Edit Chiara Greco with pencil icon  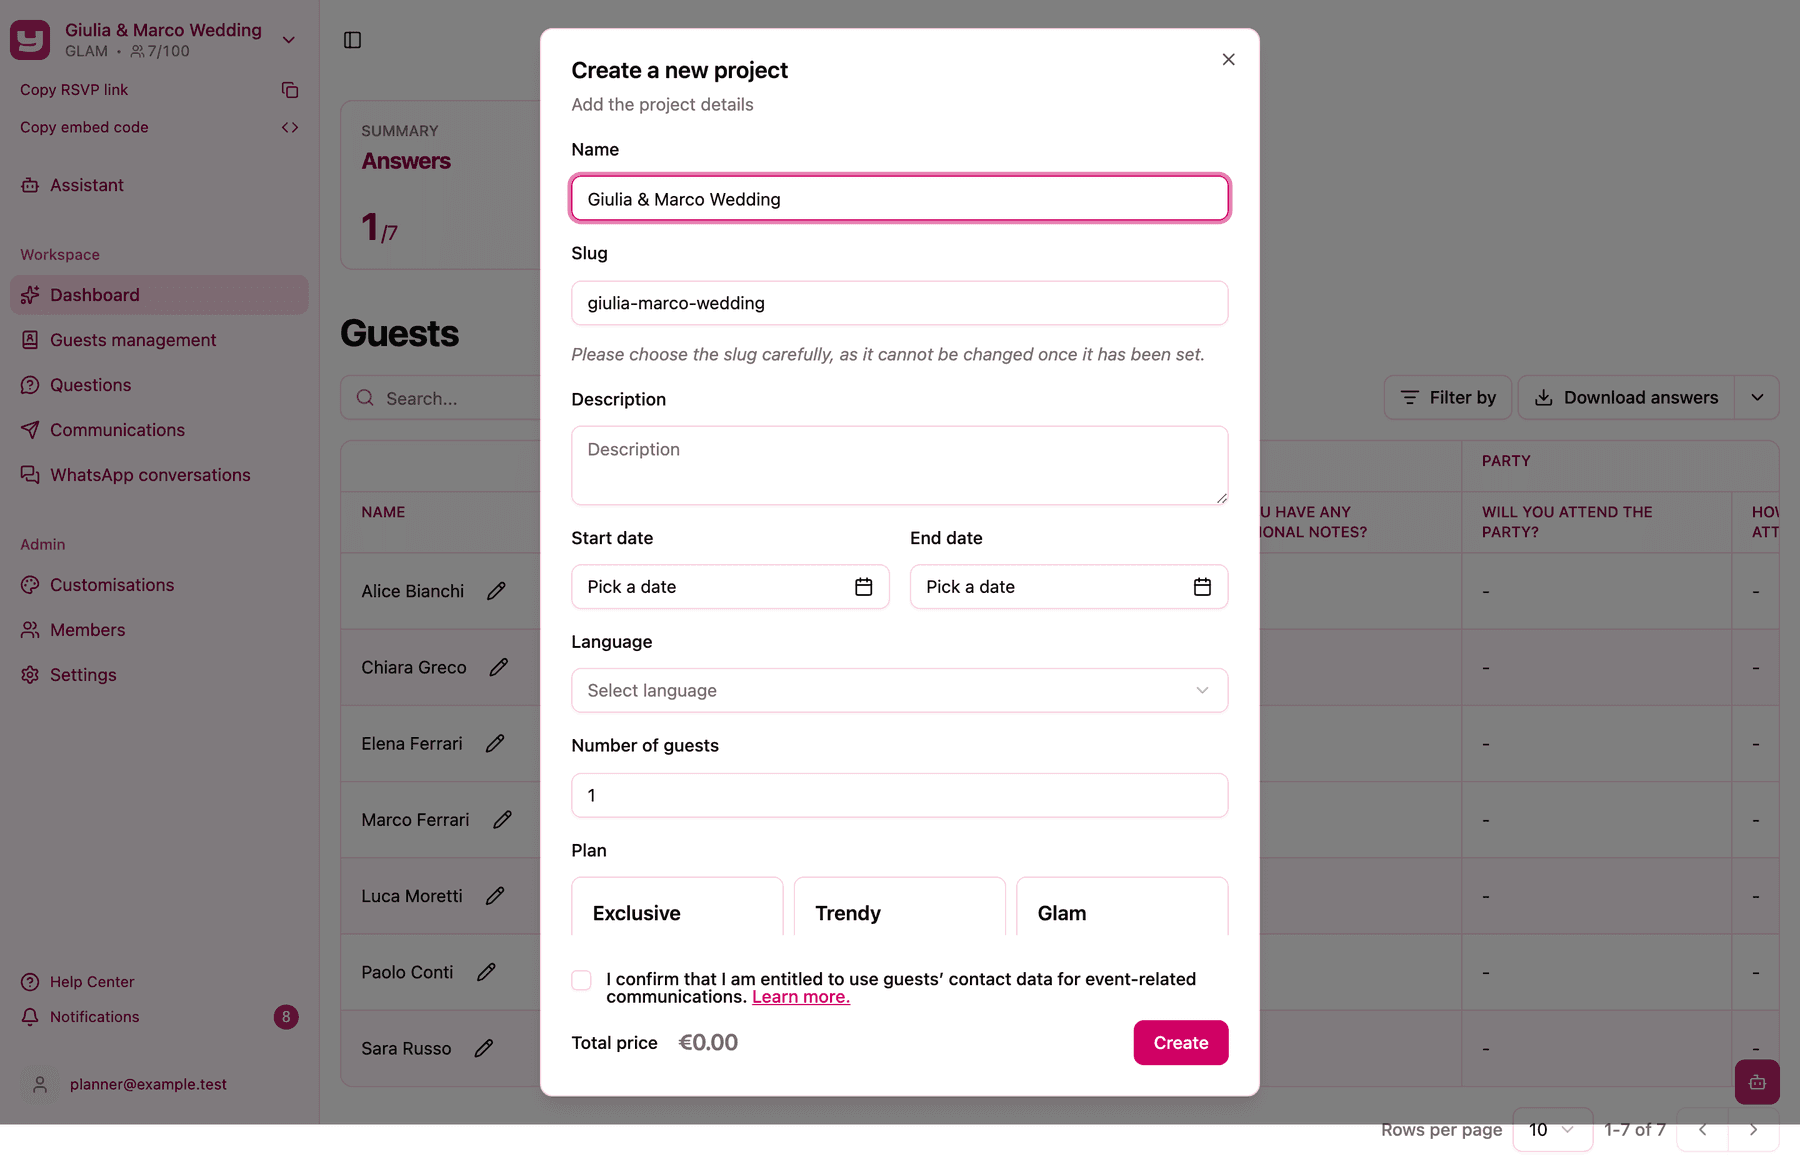click(x=498, y=667)
